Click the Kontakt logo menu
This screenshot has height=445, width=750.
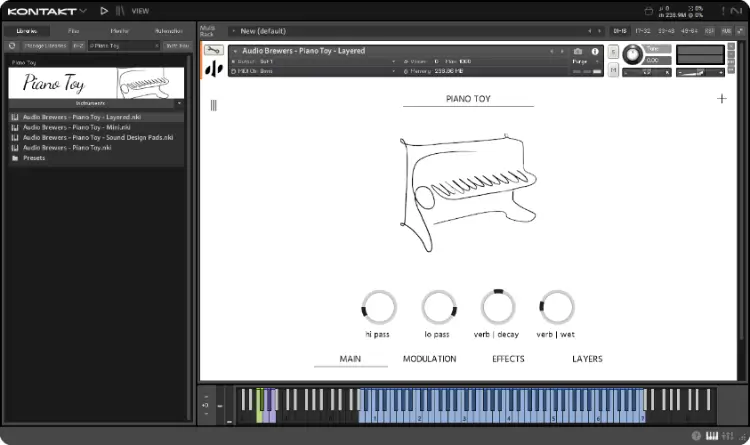pyautogui.click(x=47, y=11)
